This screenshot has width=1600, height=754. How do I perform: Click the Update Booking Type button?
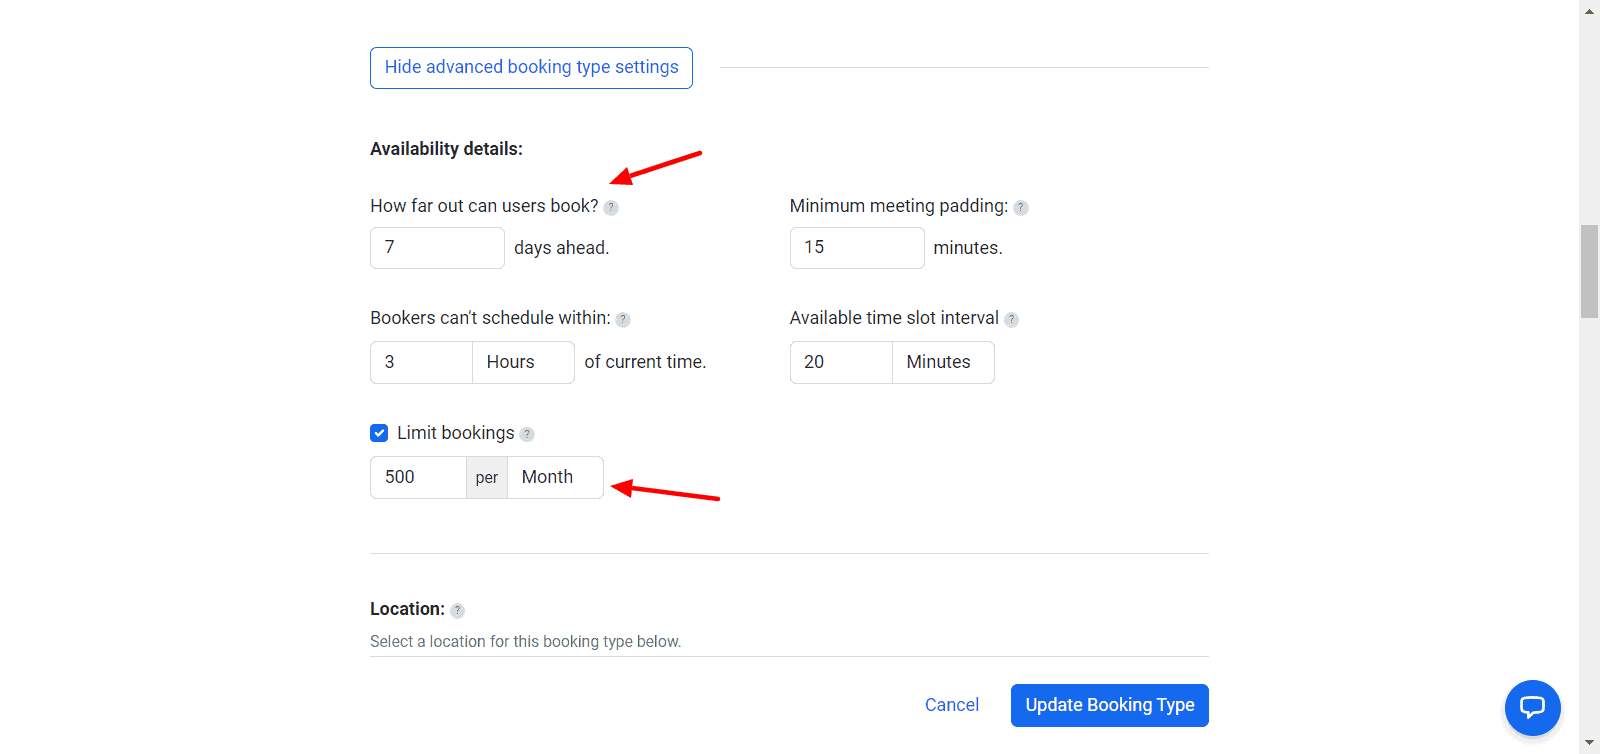[1109, 705]
